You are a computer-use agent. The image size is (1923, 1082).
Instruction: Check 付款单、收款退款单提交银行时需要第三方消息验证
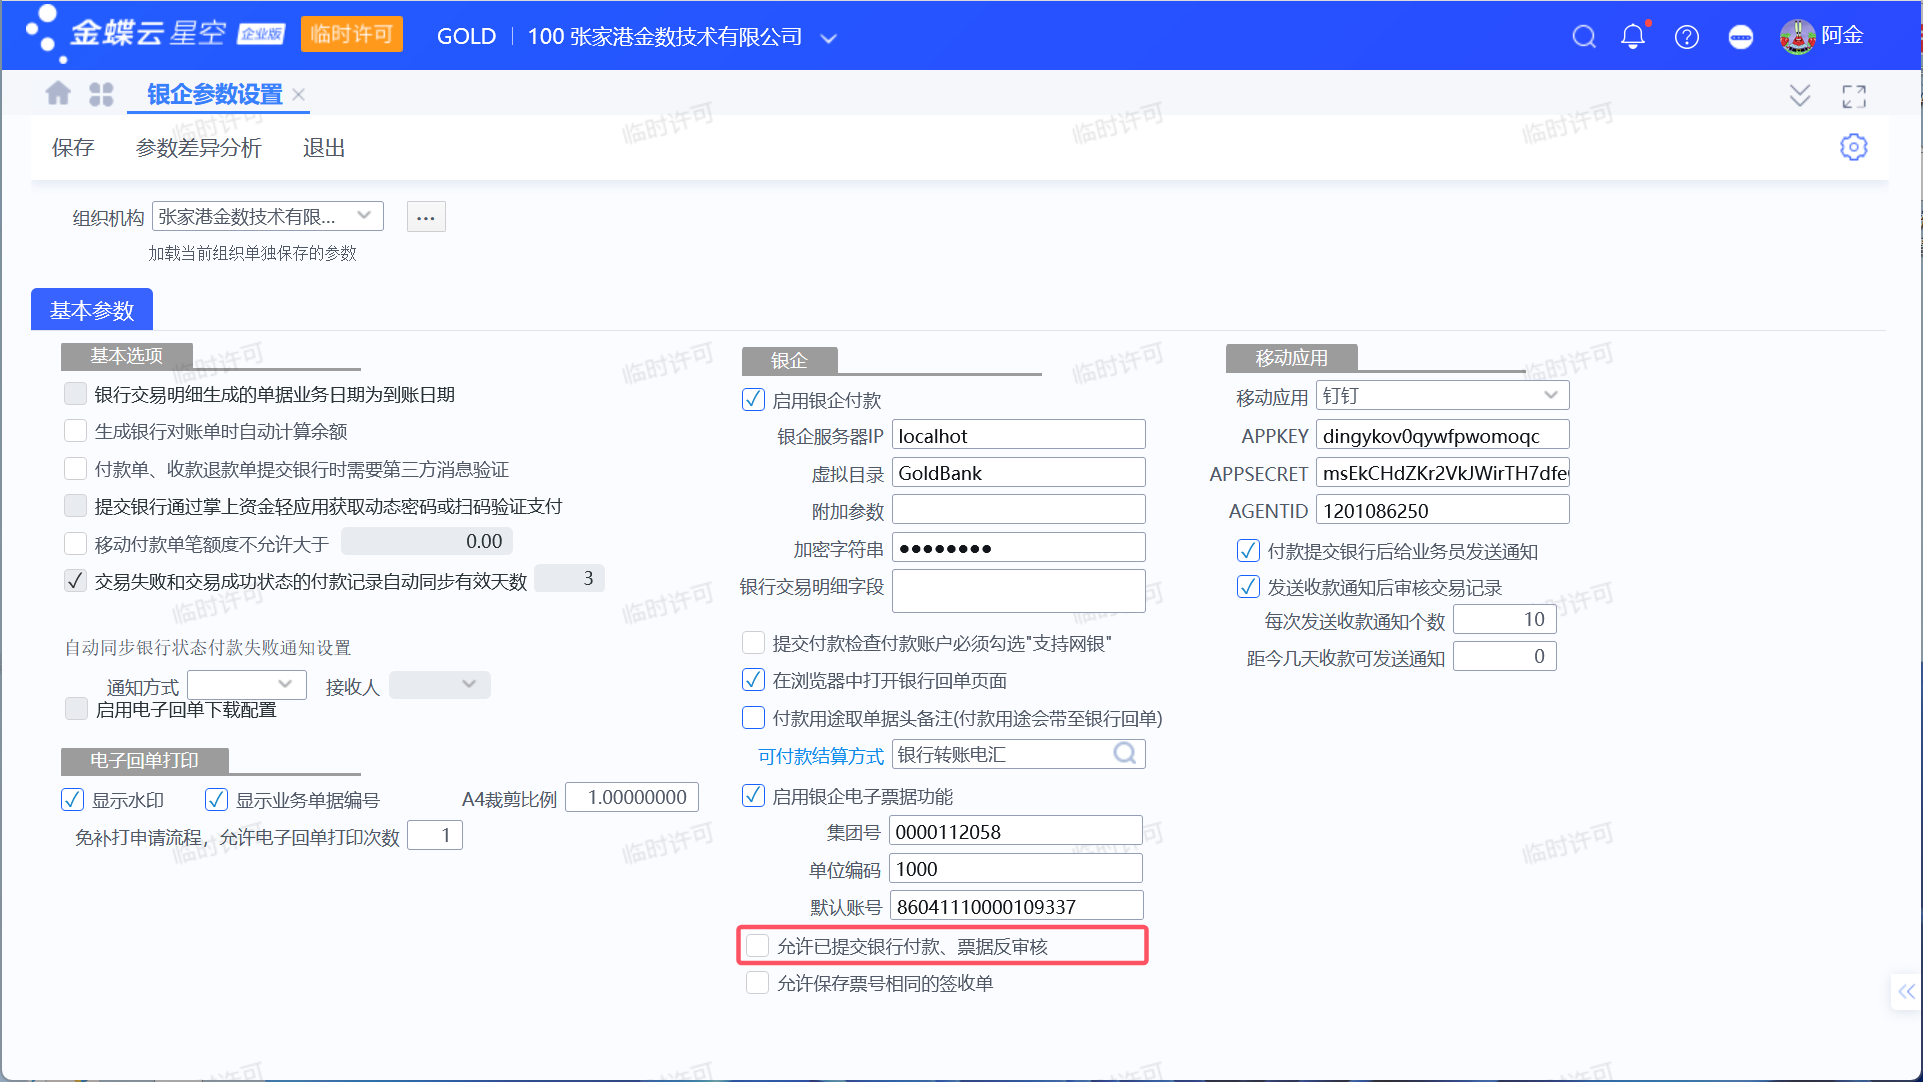coord(75,469)
